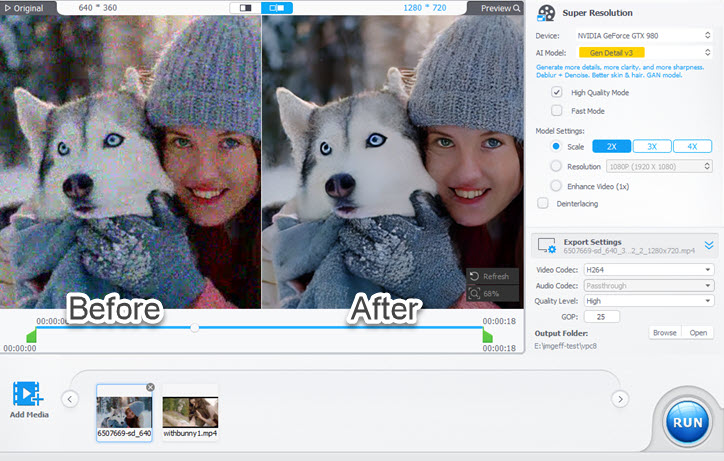Click the 1280 * 720 output size label
Image resolution: width=724 pixels, height=461 pixels.
425,8
